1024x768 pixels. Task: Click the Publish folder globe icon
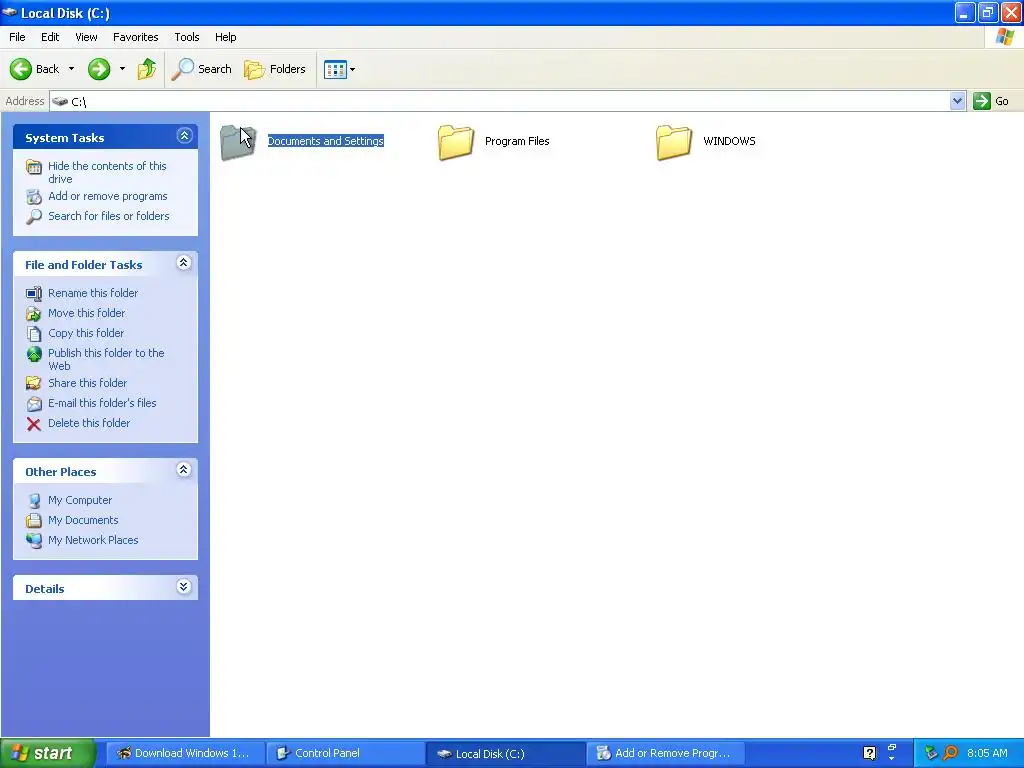(x=34, y=354)
